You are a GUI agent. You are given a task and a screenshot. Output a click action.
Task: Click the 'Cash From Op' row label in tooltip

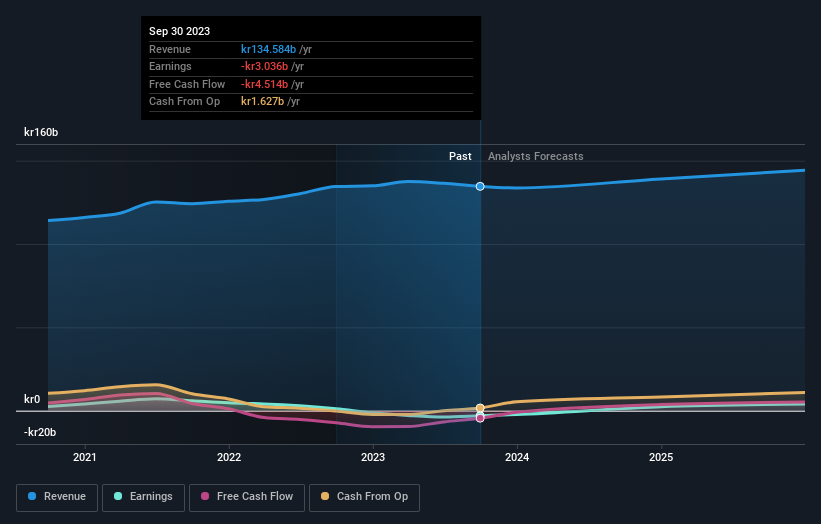click(x=184, y=102)
